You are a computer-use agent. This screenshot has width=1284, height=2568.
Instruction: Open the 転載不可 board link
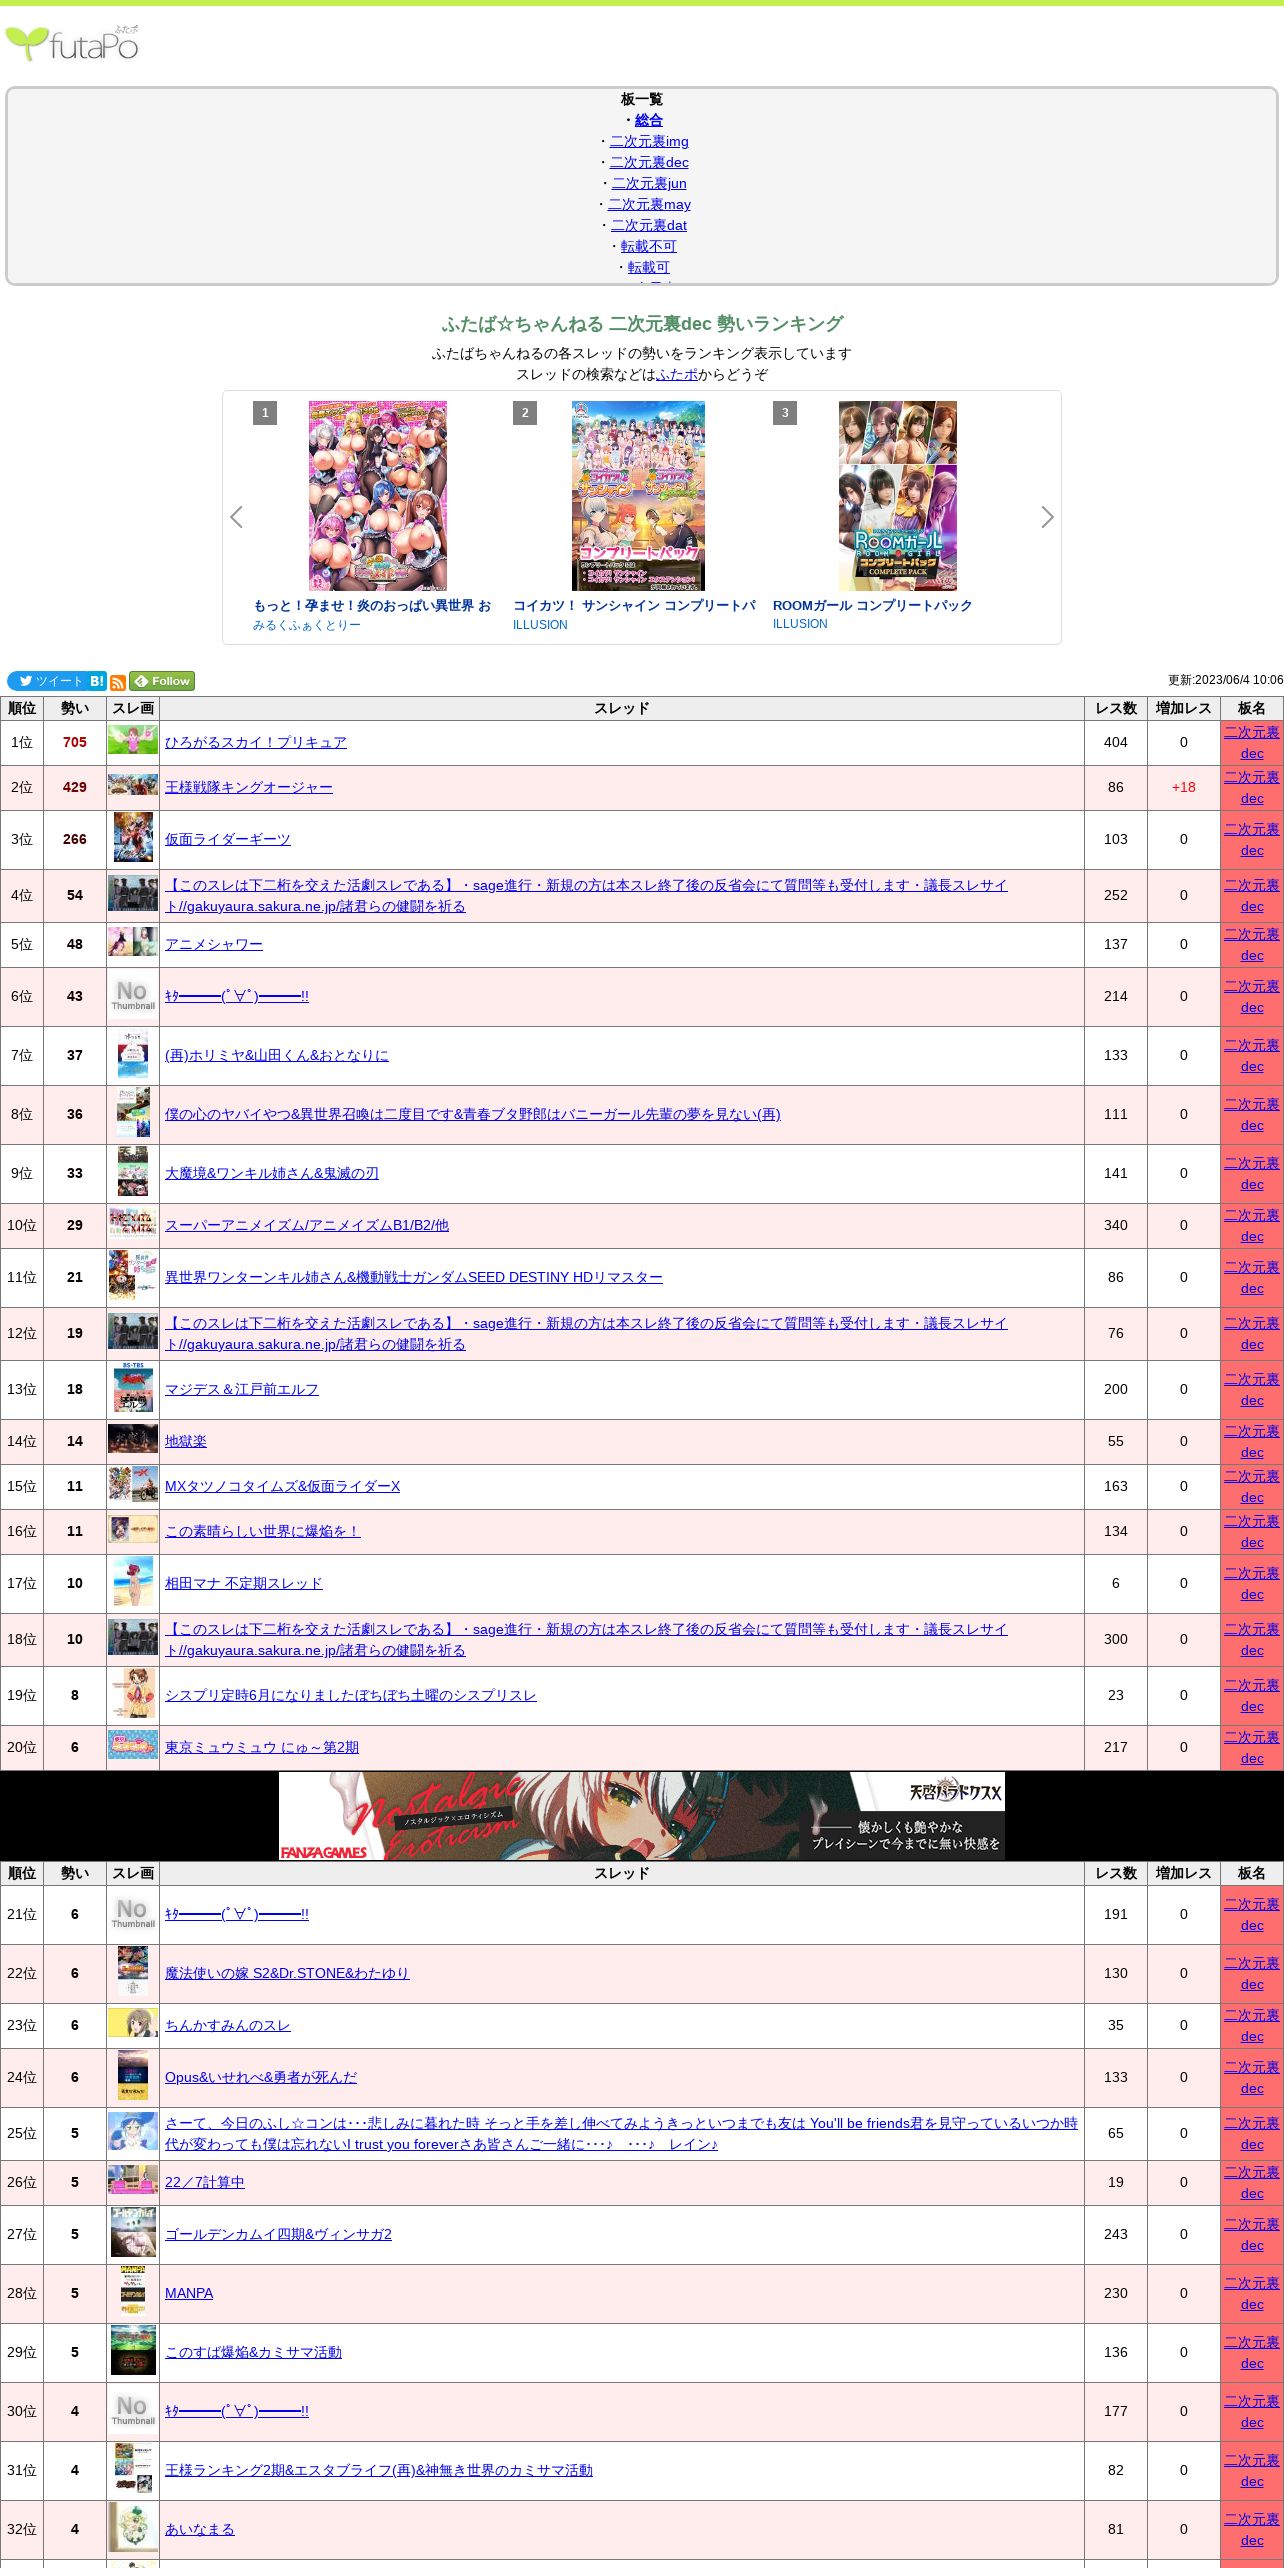[649, 246]
